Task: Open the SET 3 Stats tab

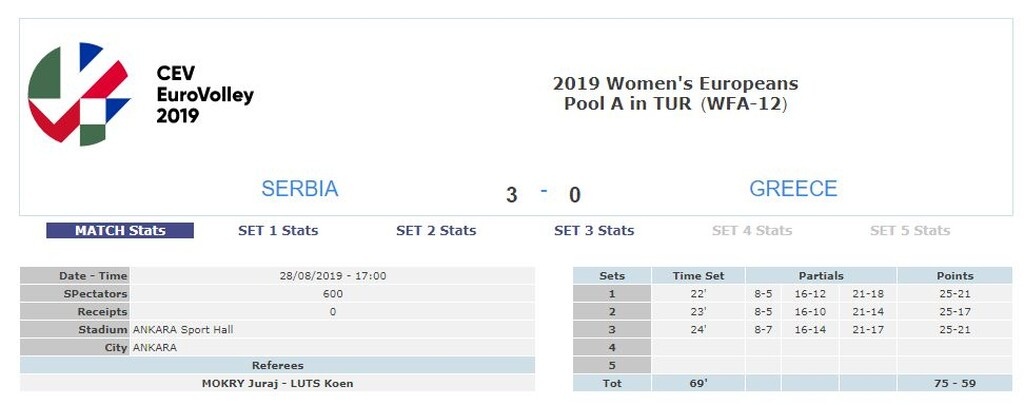Action: click(594, 231)
